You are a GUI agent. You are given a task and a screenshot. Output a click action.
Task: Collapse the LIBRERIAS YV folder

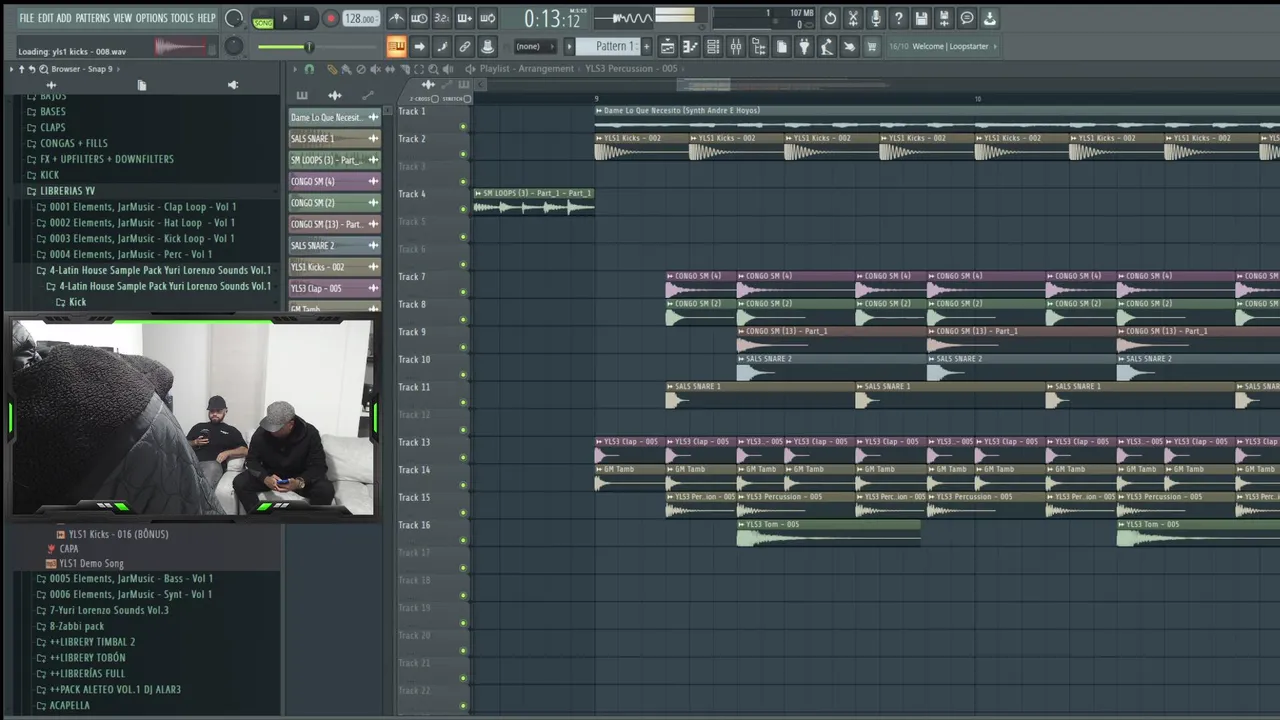pyautogui.click(x=68, y=191)
